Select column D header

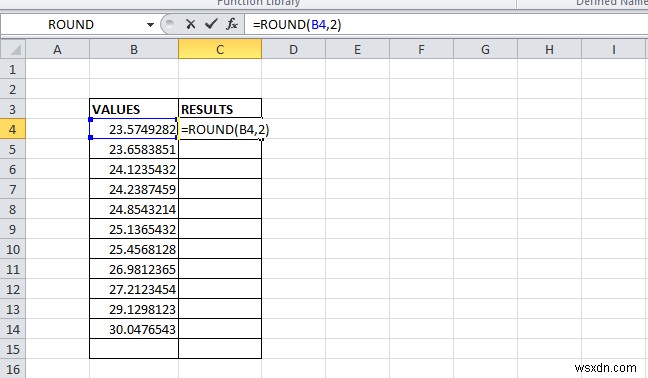point(293,50)
